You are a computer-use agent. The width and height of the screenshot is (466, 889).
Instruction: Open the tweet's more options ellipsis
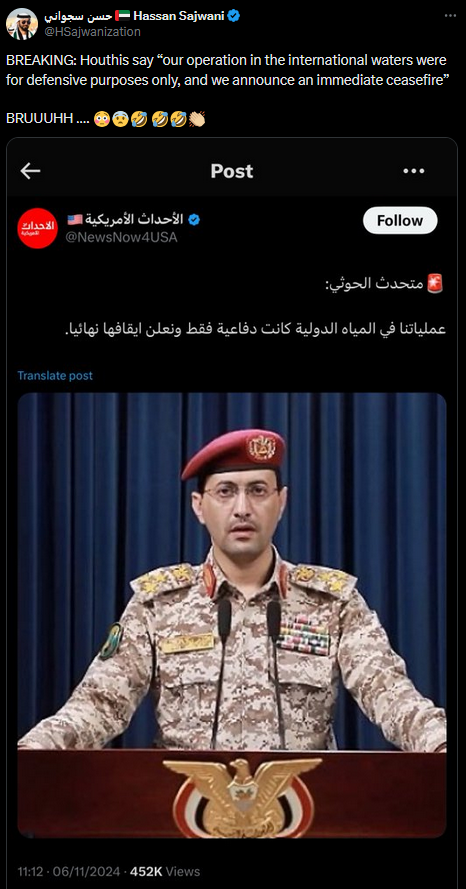pos(450,16)
